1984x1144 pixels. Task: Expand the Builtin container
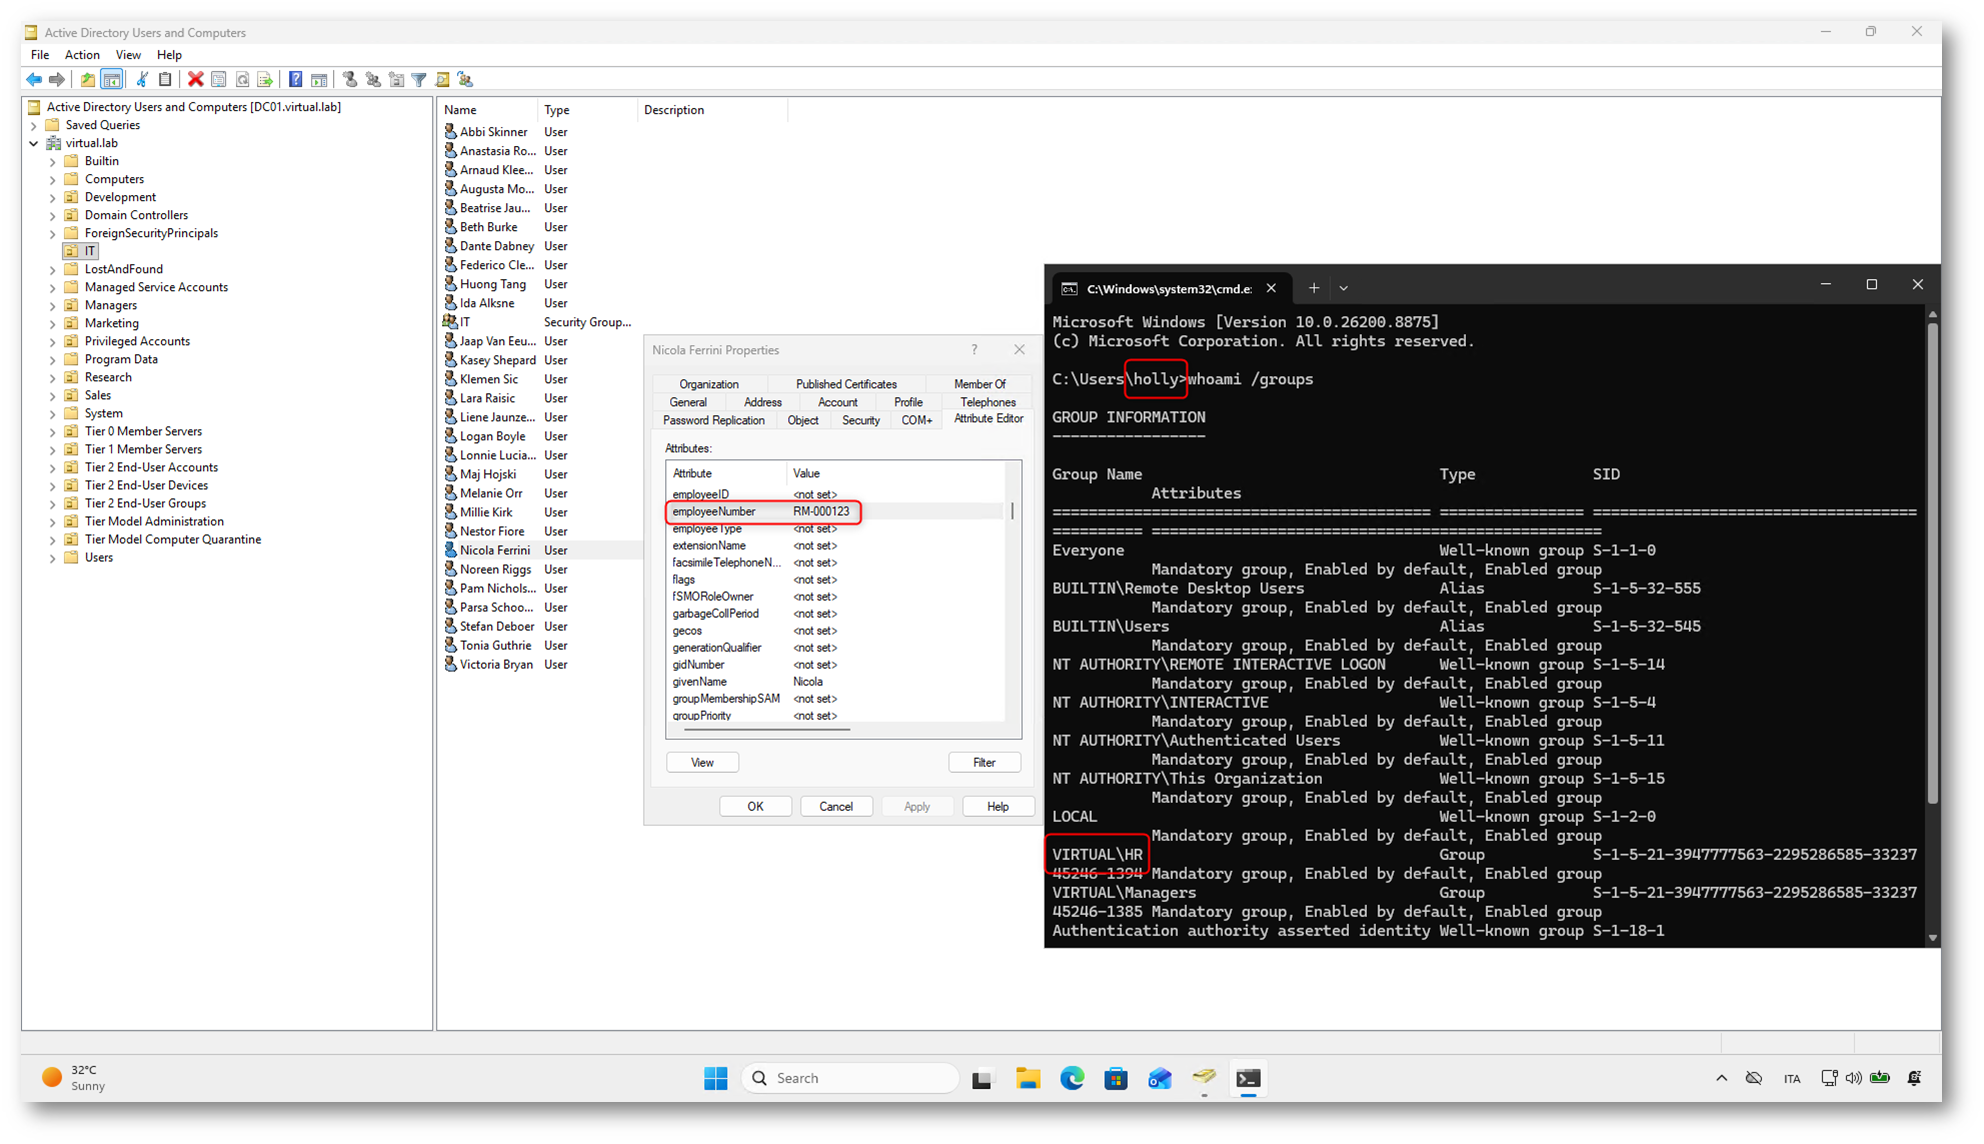pyautogui.click(x=53, y=161)
